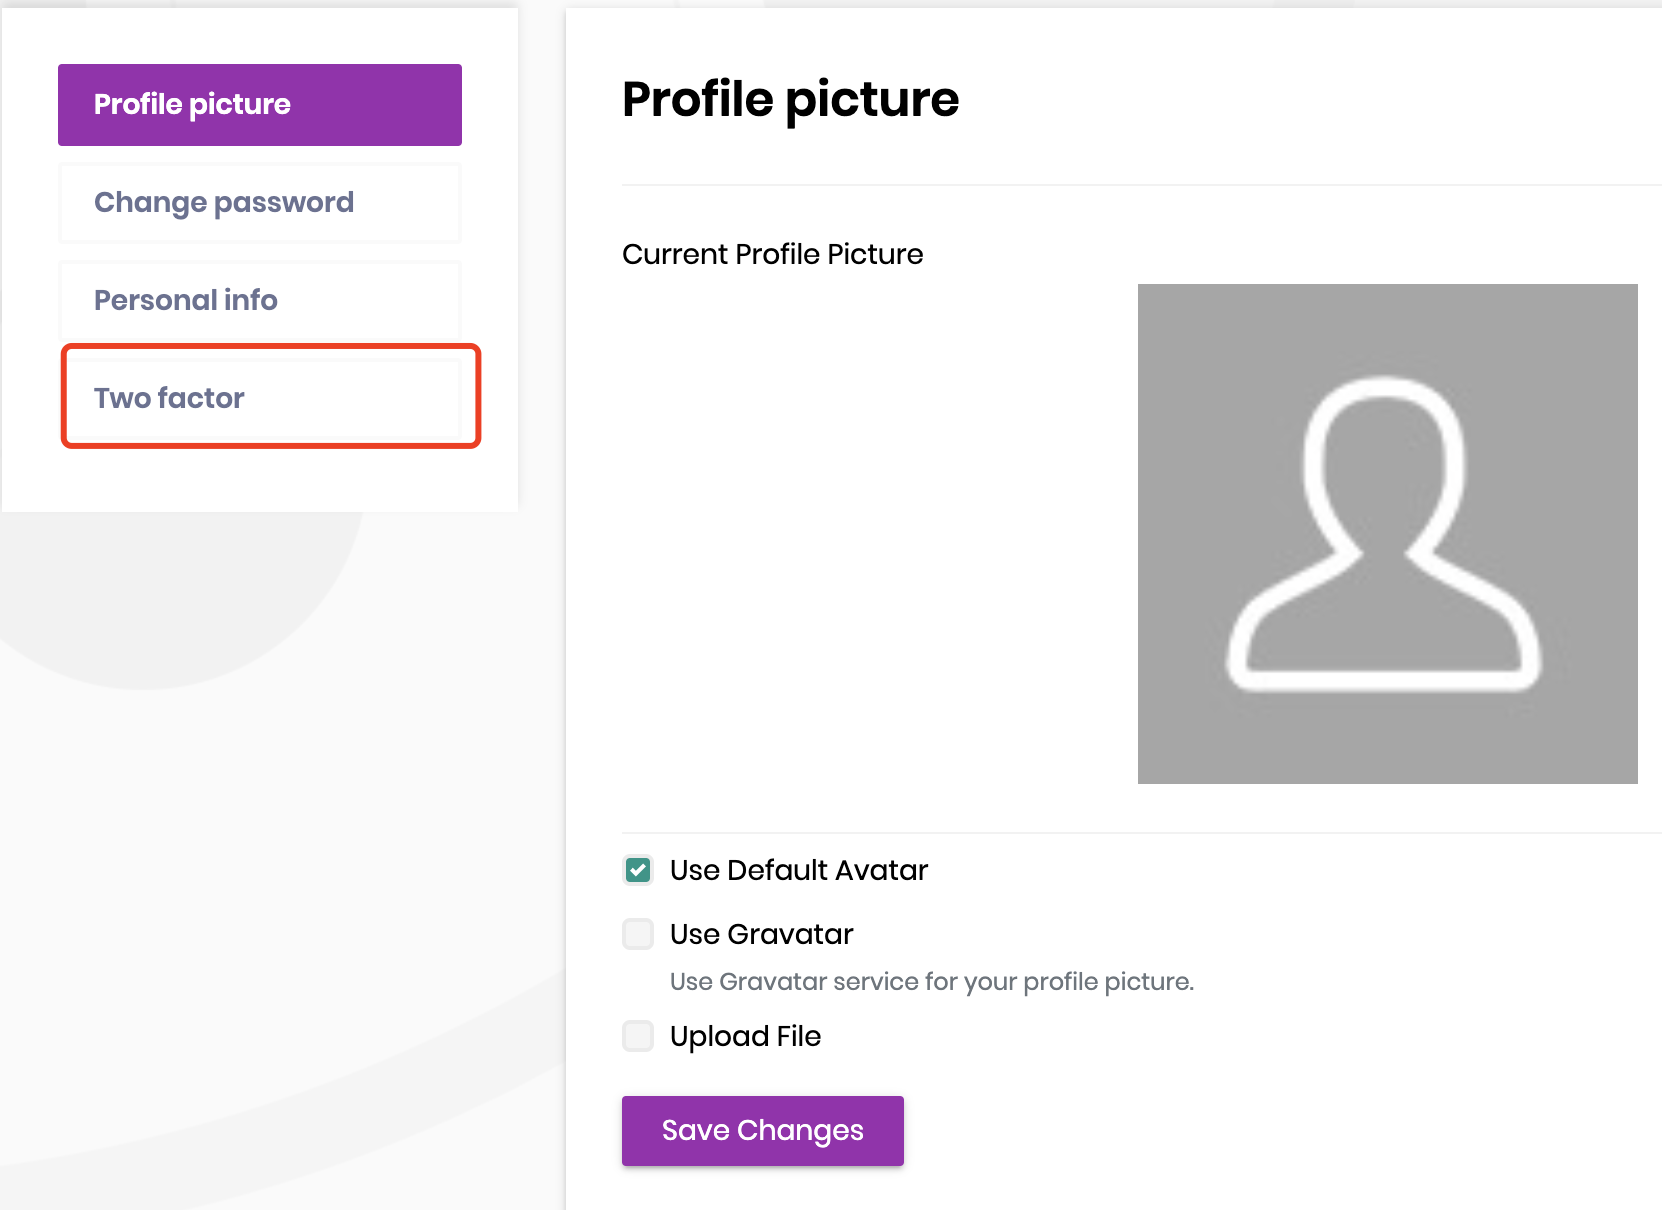Screen dimensions: 1662x1210
Task: Open the Two factor settings
Action: (x=259, y=398)
